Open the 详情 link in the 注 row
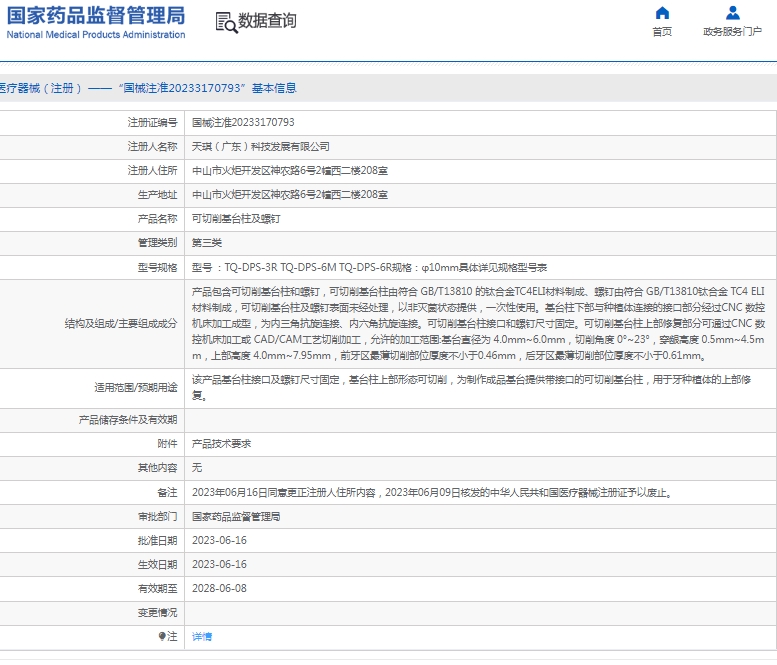The width and height of the screenshot is (777, 665). coord(202,637)
